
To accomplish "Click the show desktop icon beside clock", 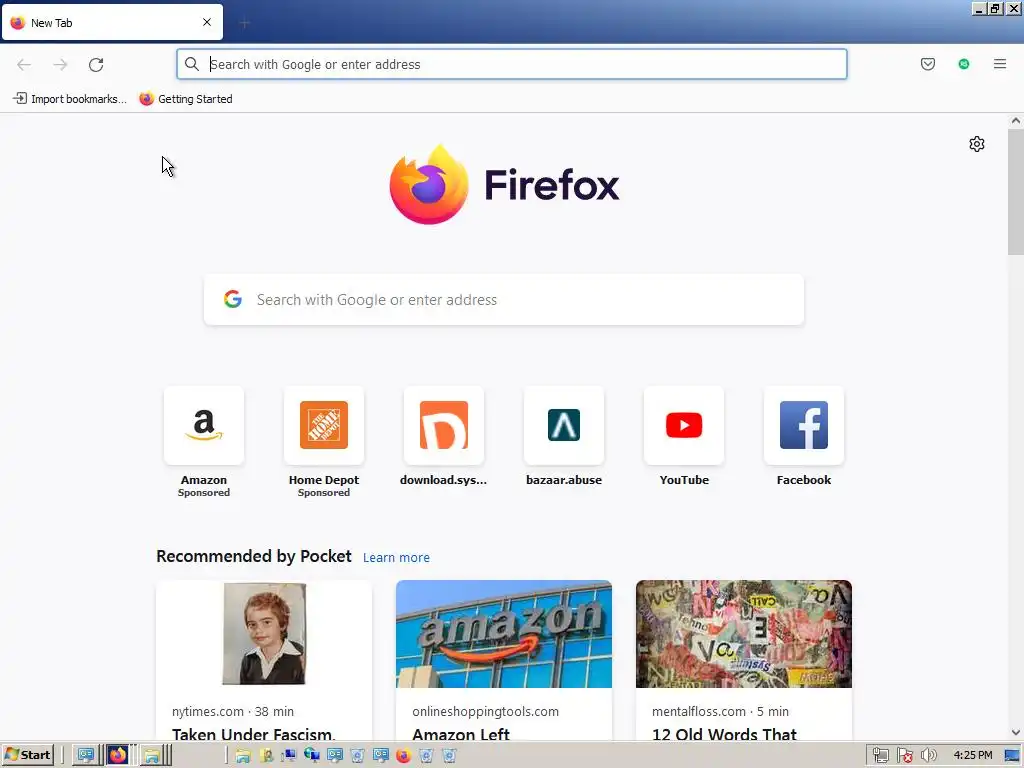I will 1012,756.
